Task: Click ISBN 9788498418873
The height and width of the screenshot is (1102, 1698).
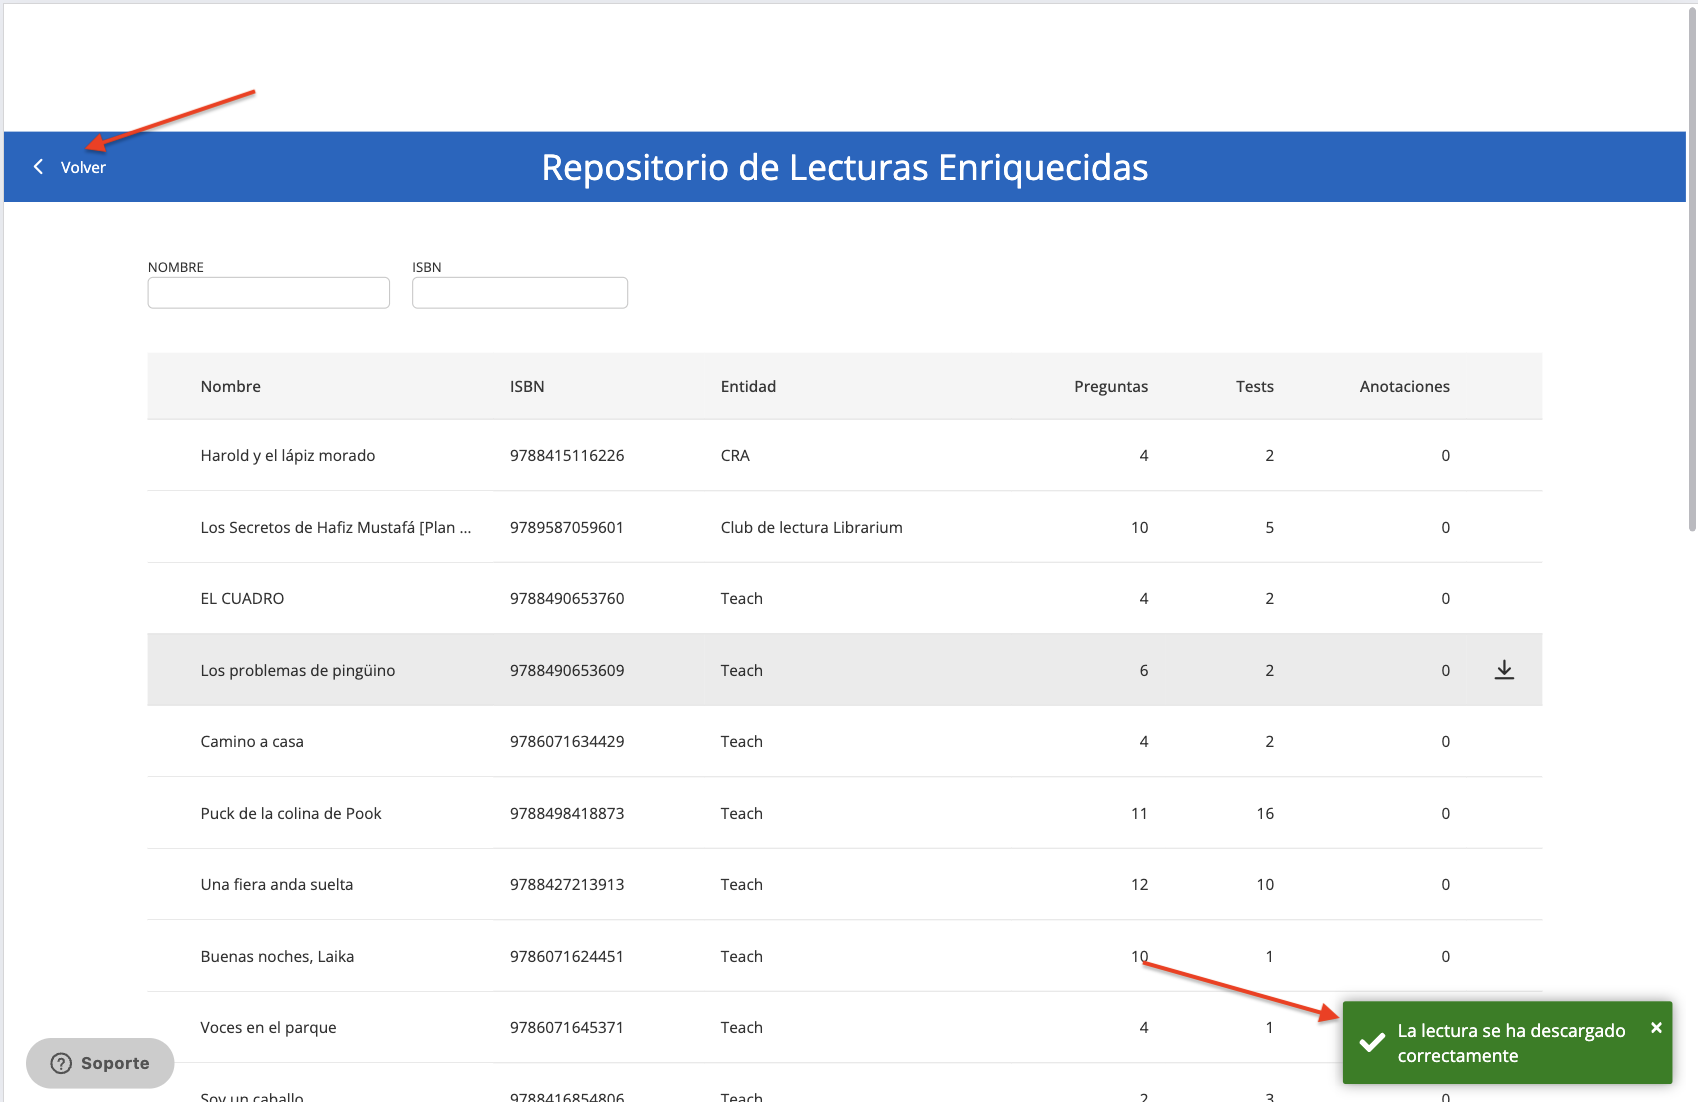Action: [x=567, y=814]
